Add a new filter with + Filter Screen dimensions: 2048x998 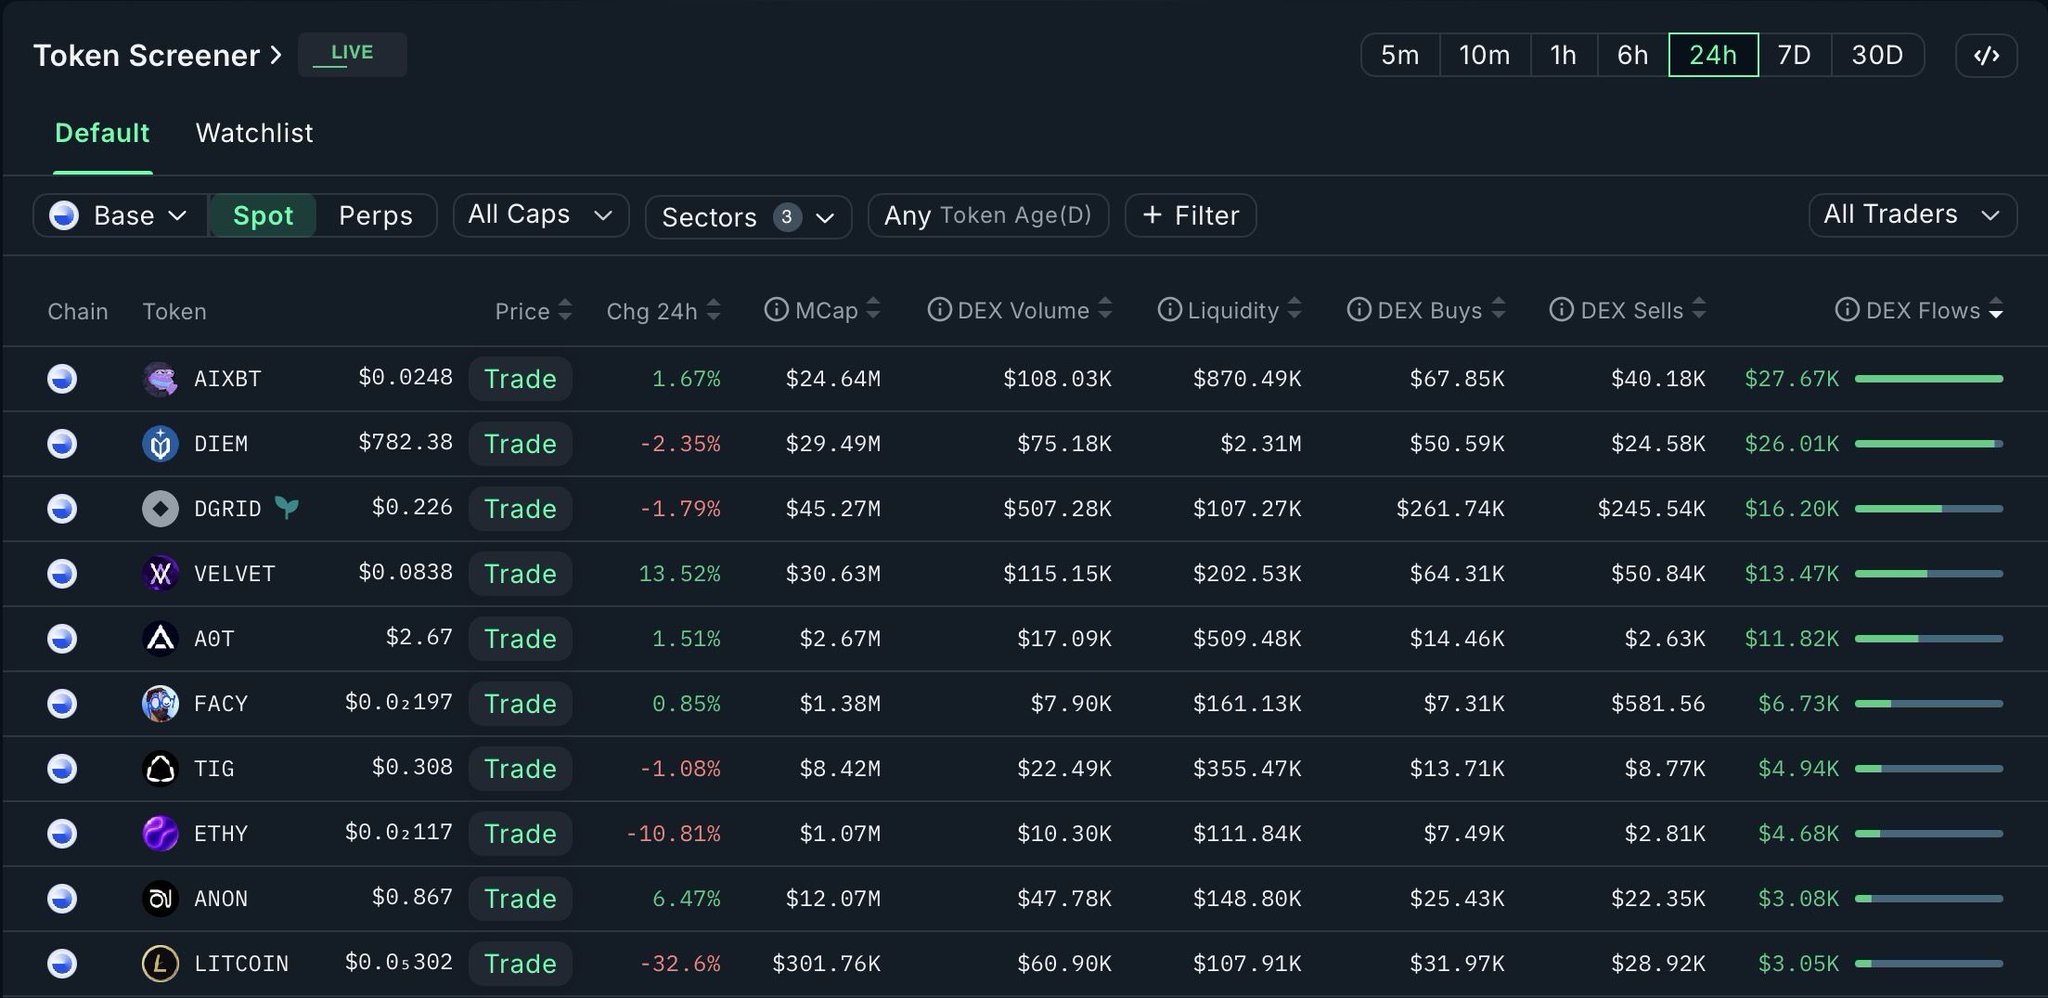tap(1190, 216)
